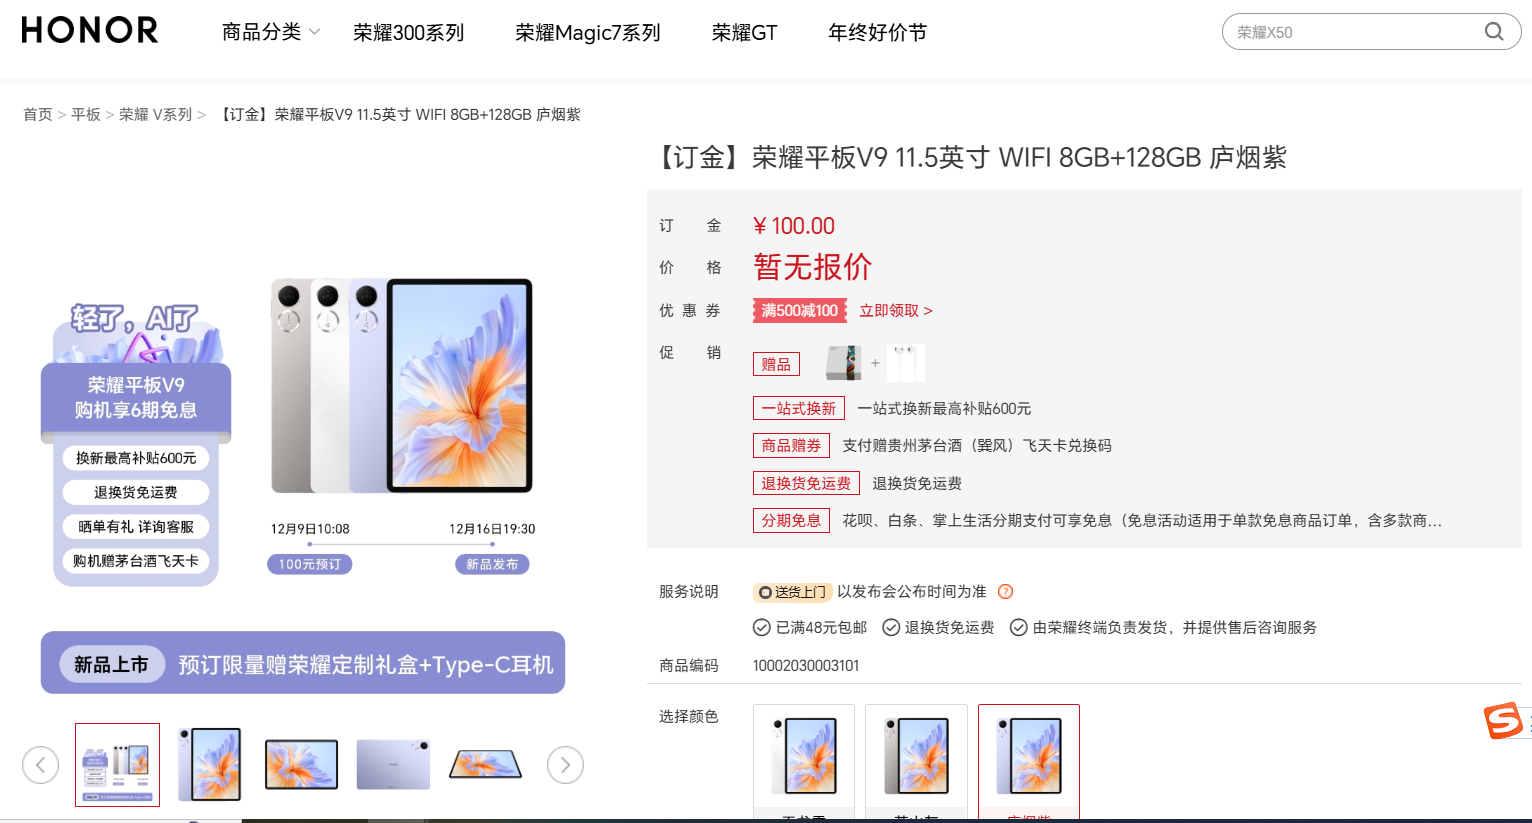Click the gift box image in promotions
Screen dimensions: 1532x823
[x=843, y=363]
